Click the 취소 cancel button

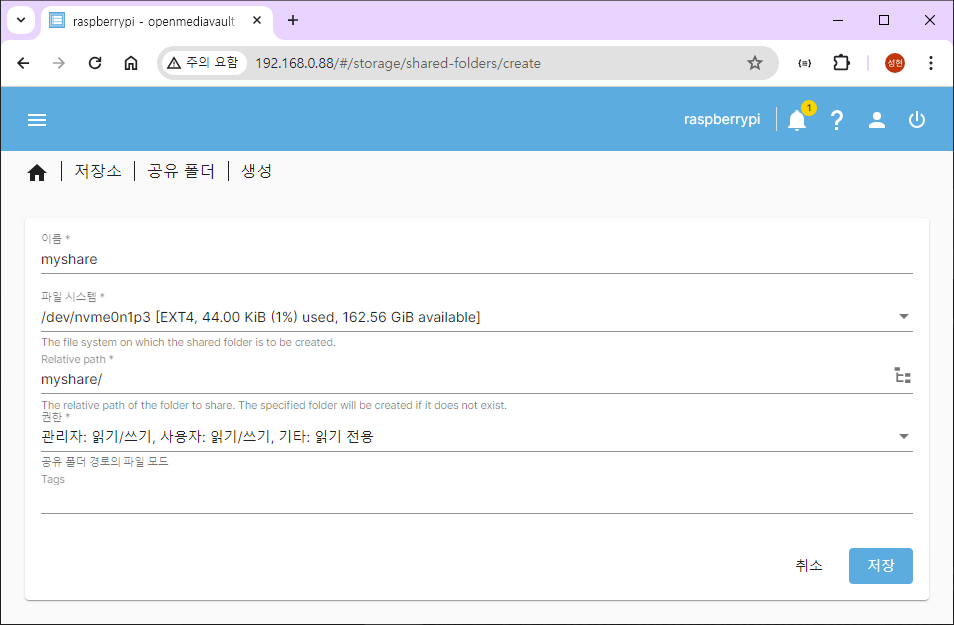coord(809,565)
